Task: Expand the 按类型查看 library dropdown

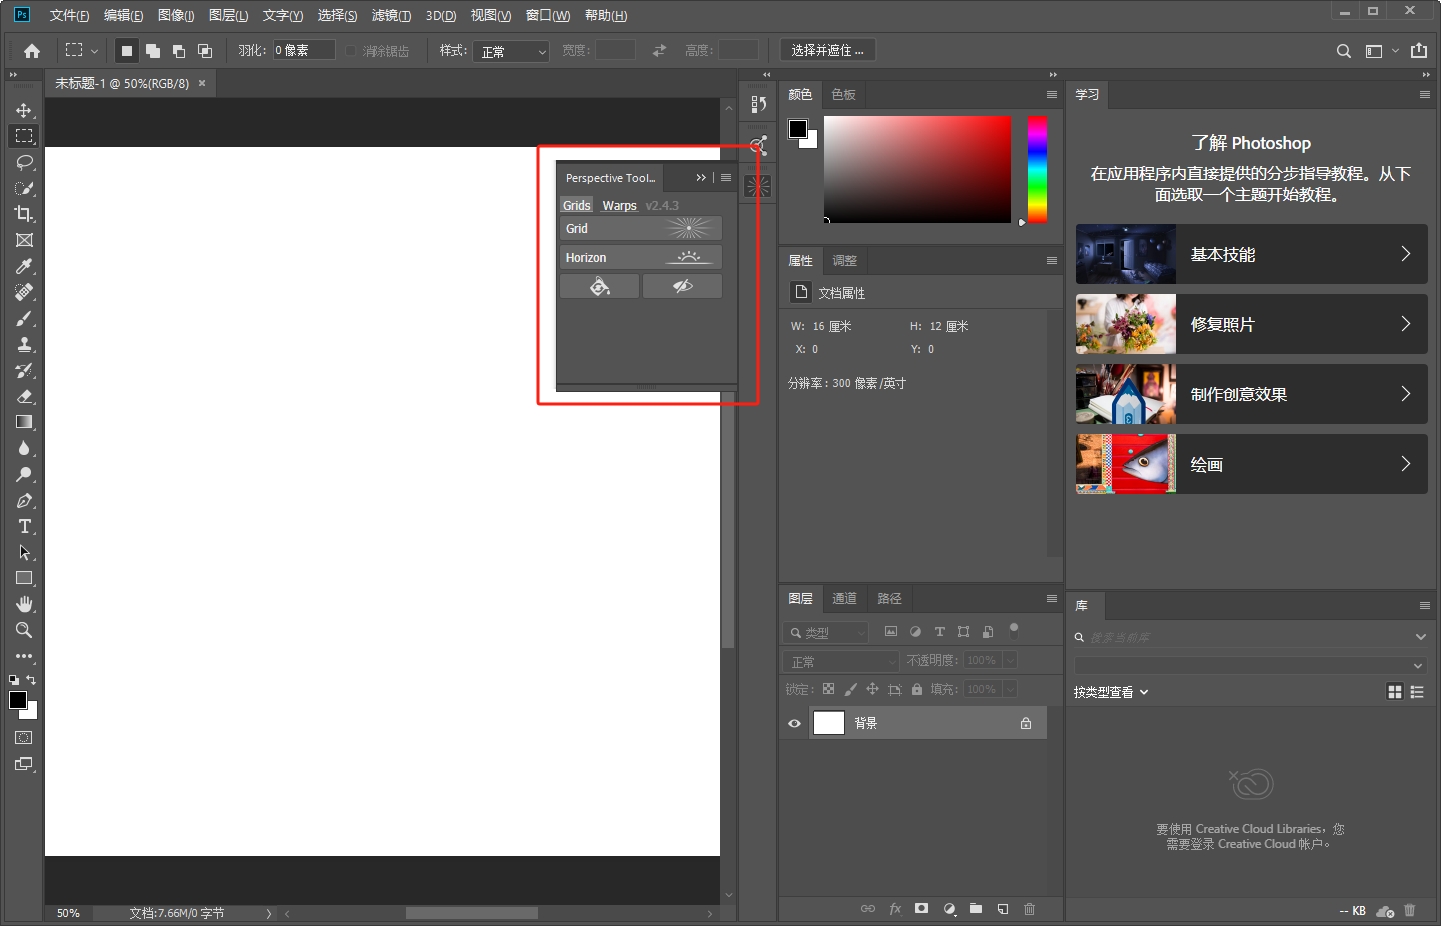Action: (1110, 691)
